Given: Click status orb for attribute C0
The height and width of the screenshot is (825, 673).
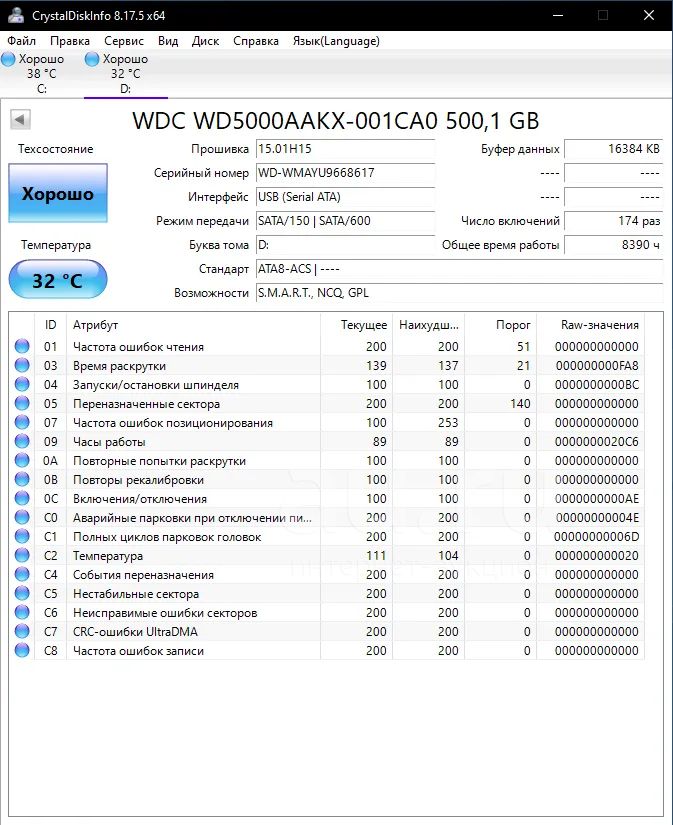Looking at the screenshot, I should (x=22, y=517).
